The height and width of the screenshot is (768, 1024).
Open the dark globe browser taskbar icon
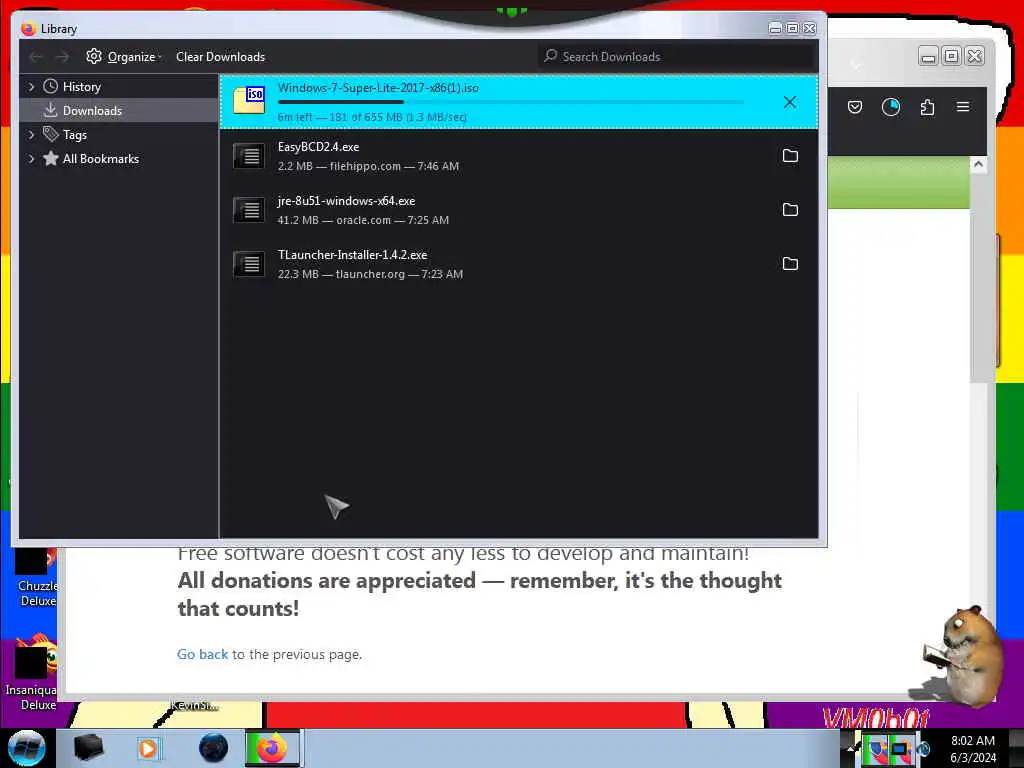pos(214,748)
